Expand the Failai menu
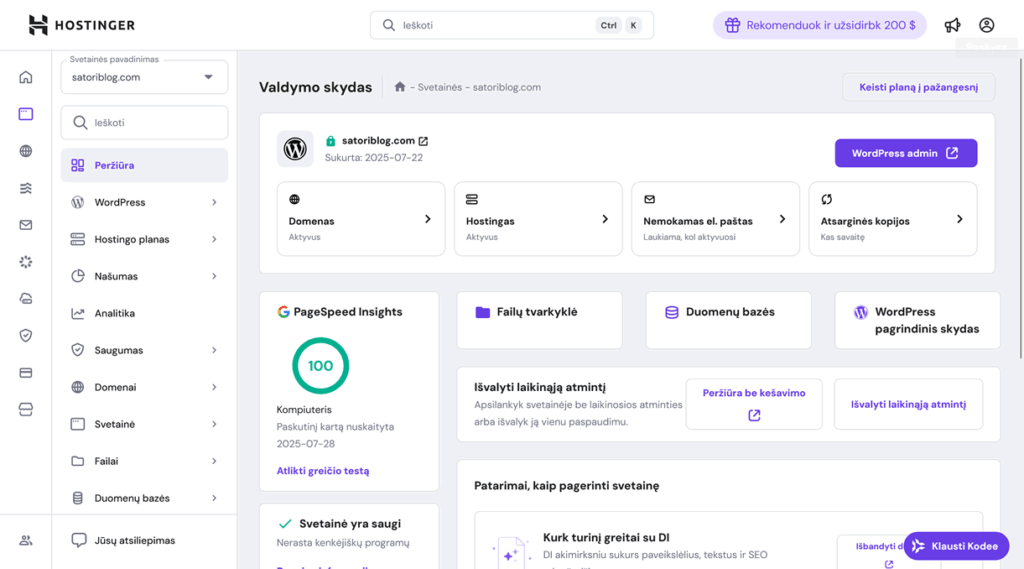This screenshot has width=1024, height=569. tap(144, 461)
